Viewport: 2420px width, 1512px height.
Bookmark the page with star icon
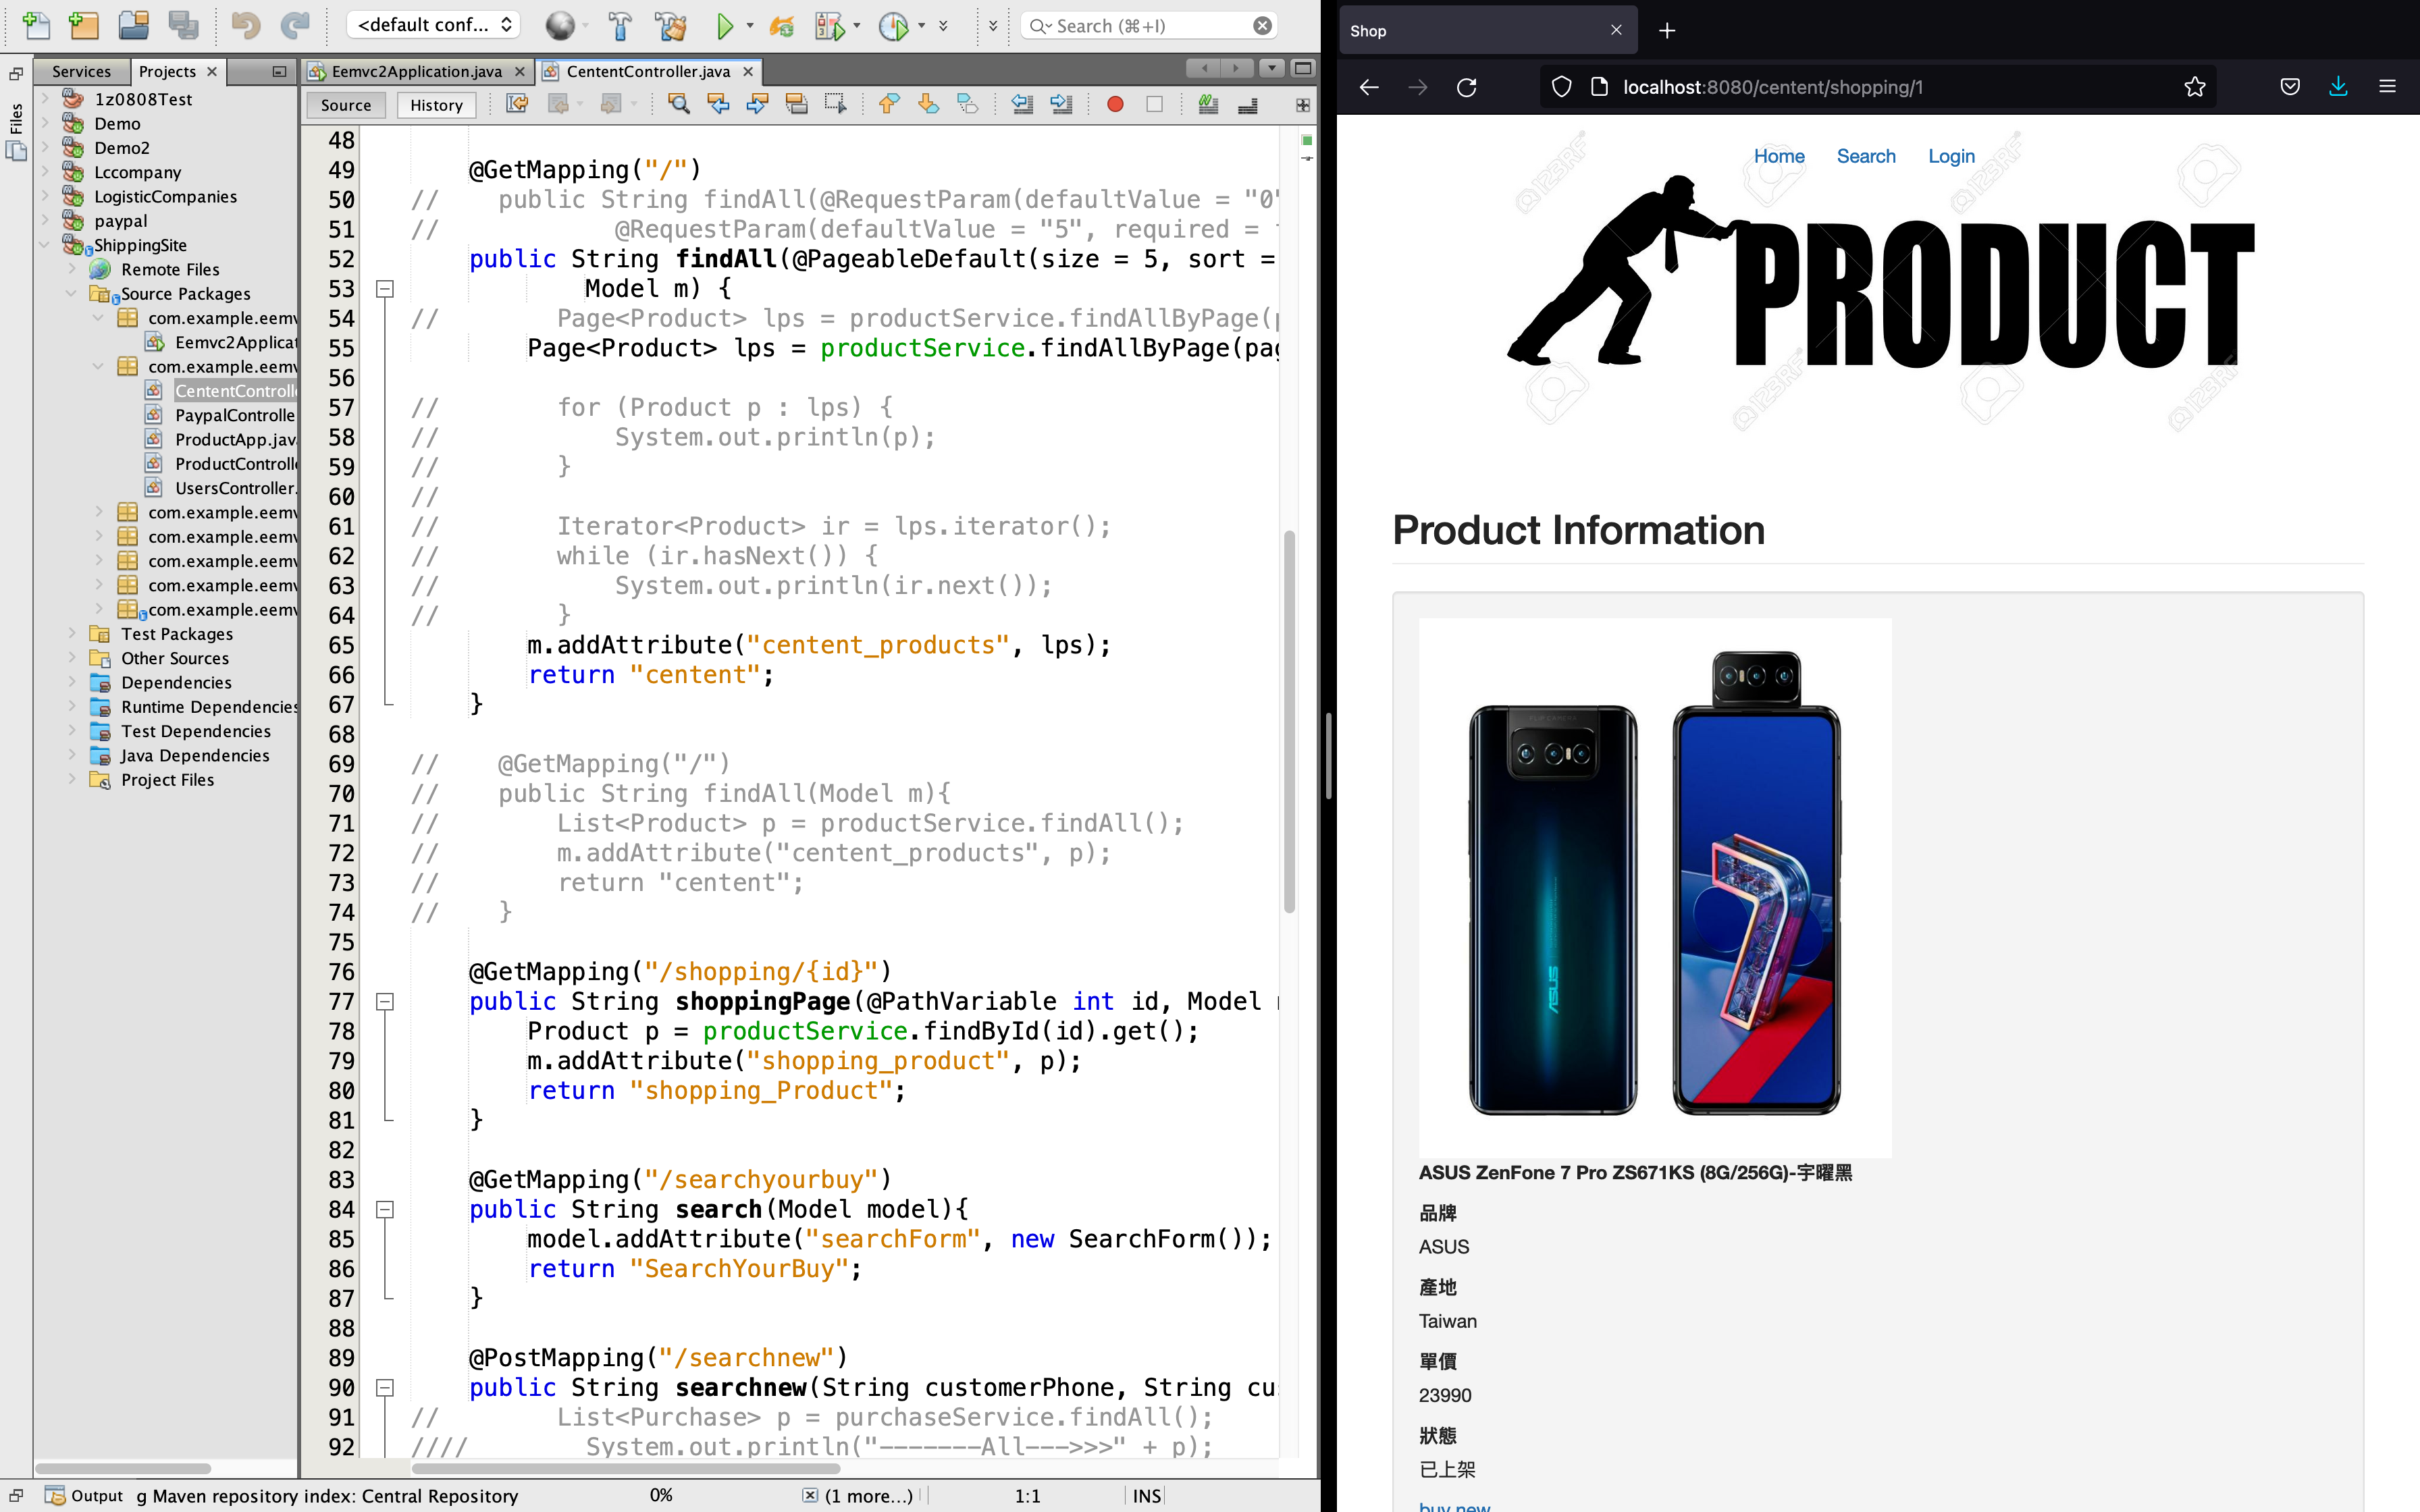click(2195, 87)
